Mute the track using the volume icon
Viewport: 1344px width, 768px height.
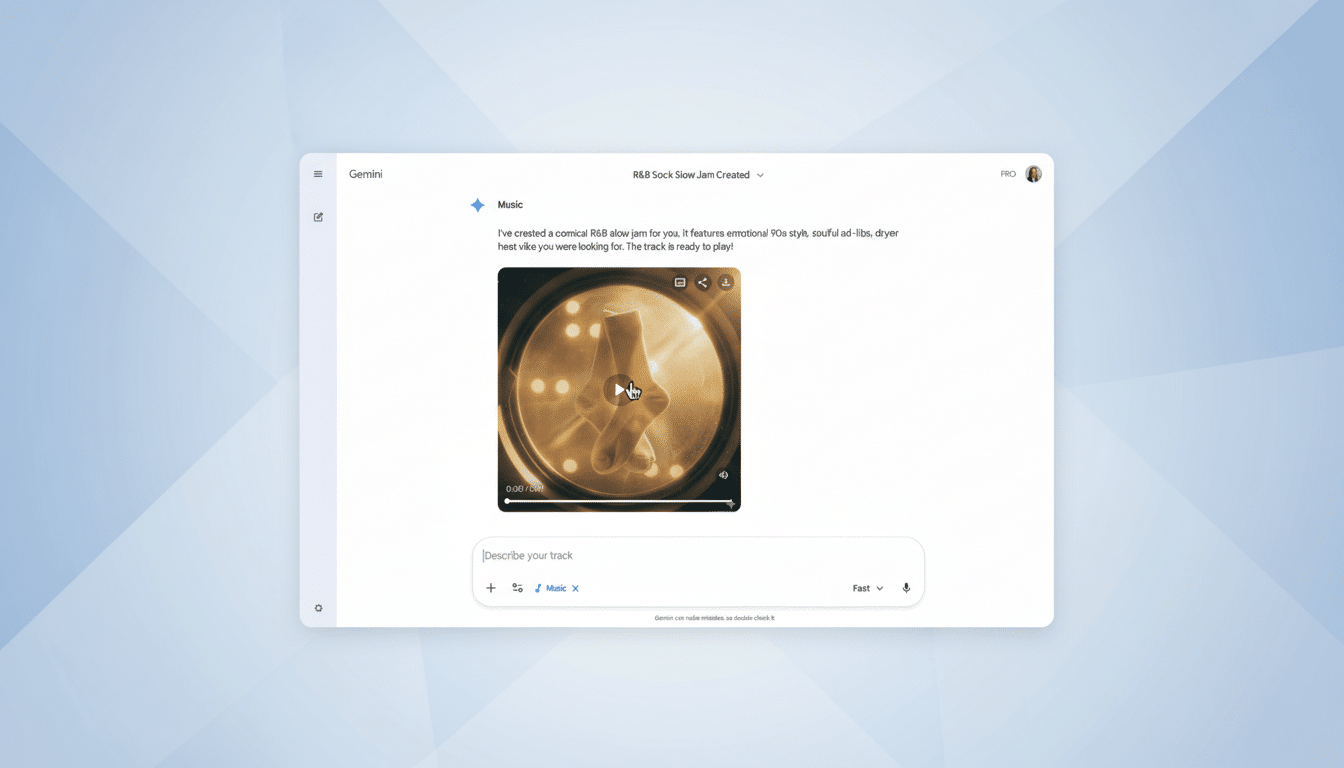click(x=723, y=476)
